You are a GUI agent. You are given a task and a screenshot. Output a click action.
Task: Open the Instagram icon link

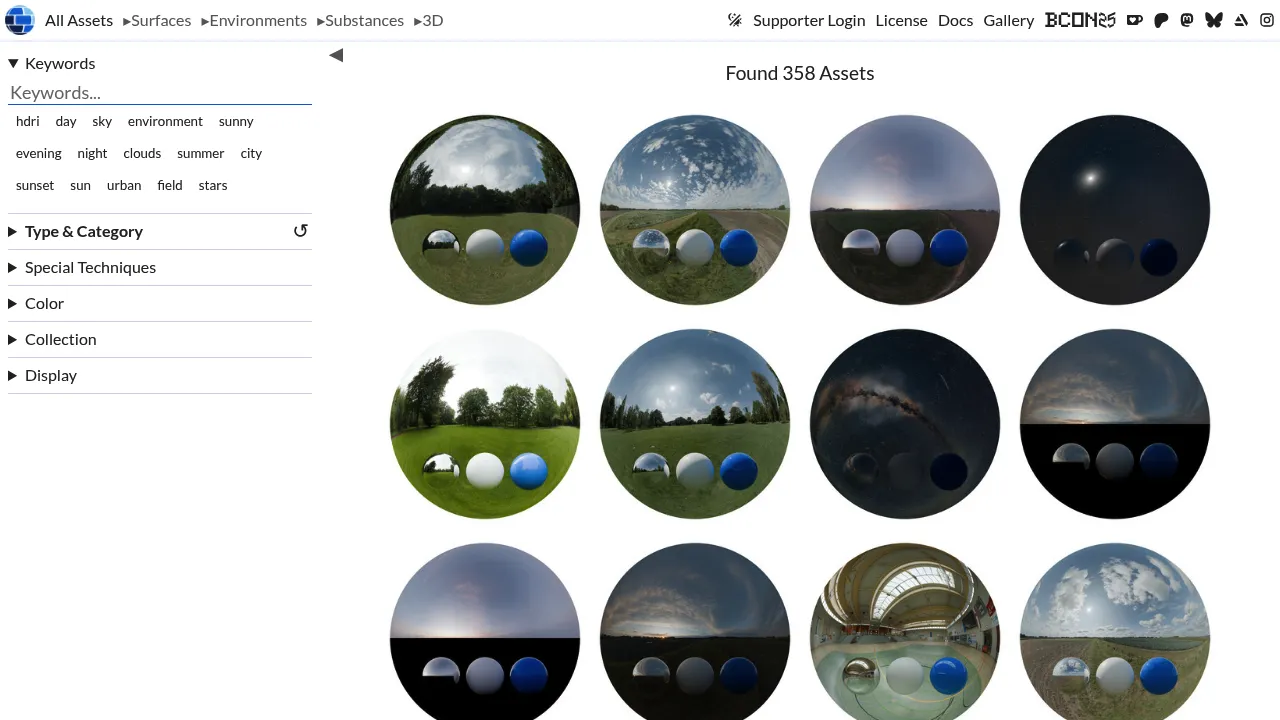point(1267,20)
